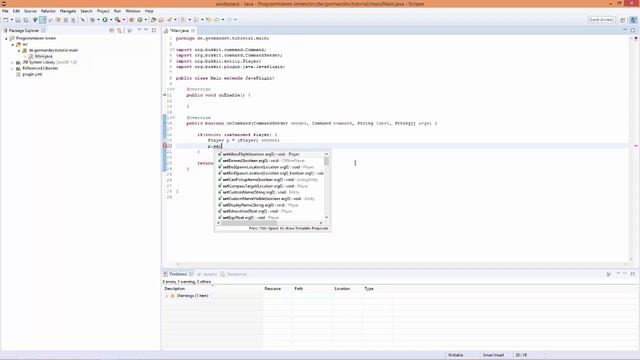This screenshot has width=640, height=360.
Task: Choose setBanned proposal in autocomplete list
Action: pyautogui.click(x=270, y=161)
